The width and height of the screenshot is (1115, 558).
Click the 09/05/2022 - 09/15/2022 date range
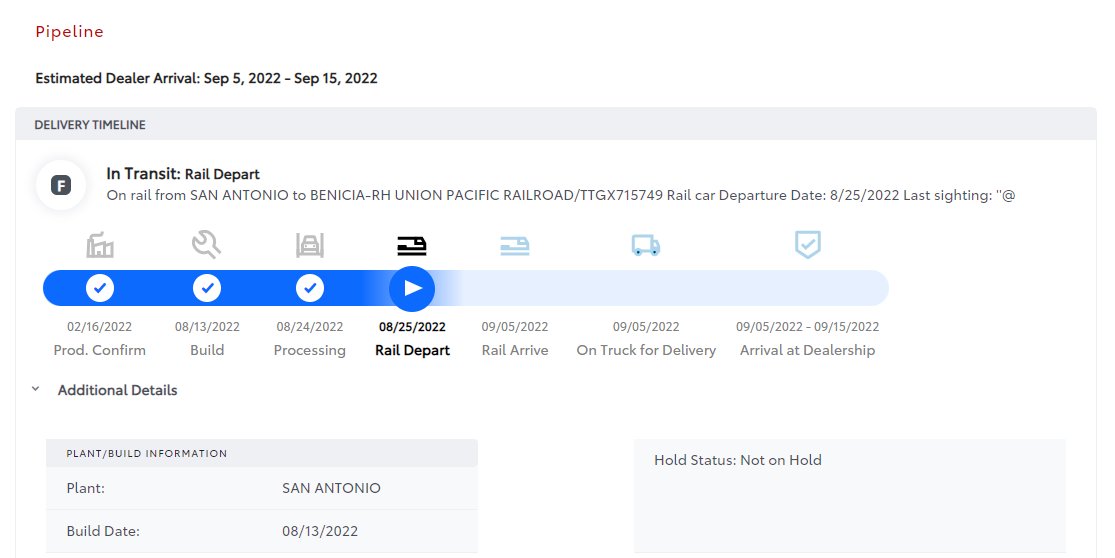point(808,327)
